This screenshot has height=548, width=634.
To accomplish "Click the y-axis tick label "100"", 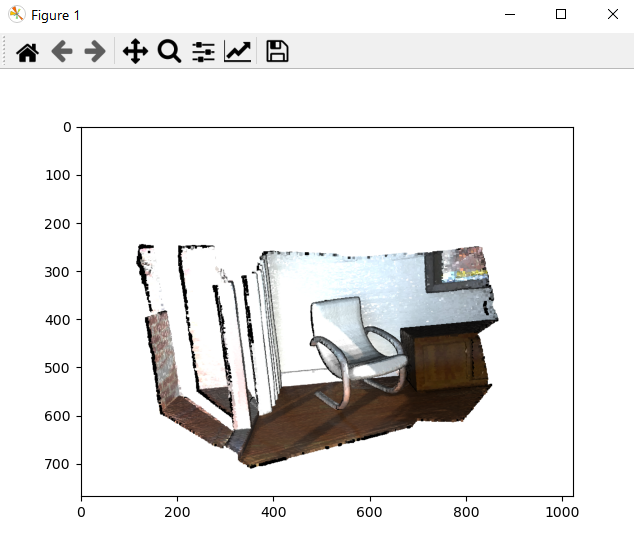I will [57, 176].
